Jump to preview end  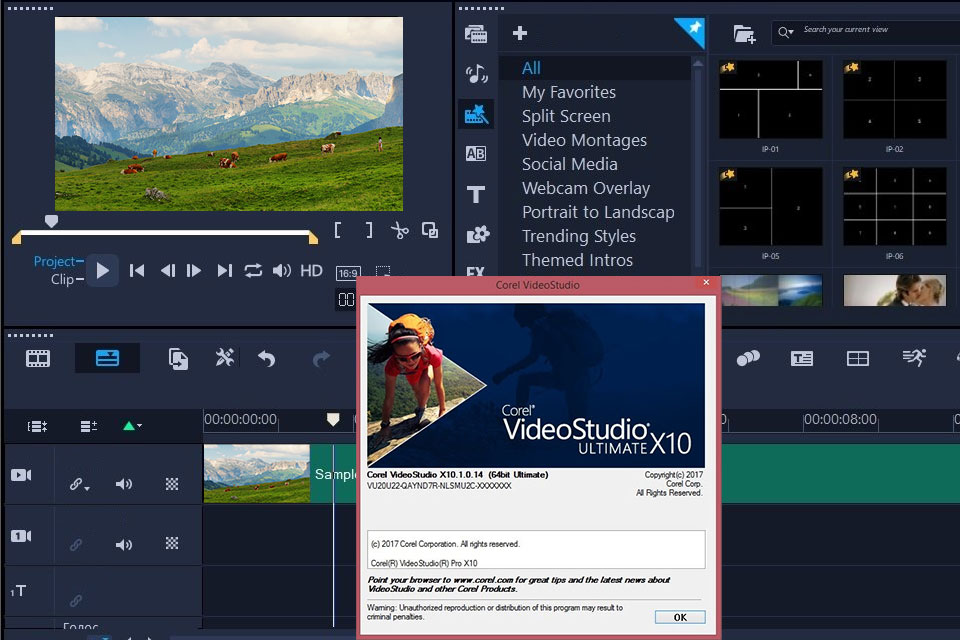coord(225,271)
